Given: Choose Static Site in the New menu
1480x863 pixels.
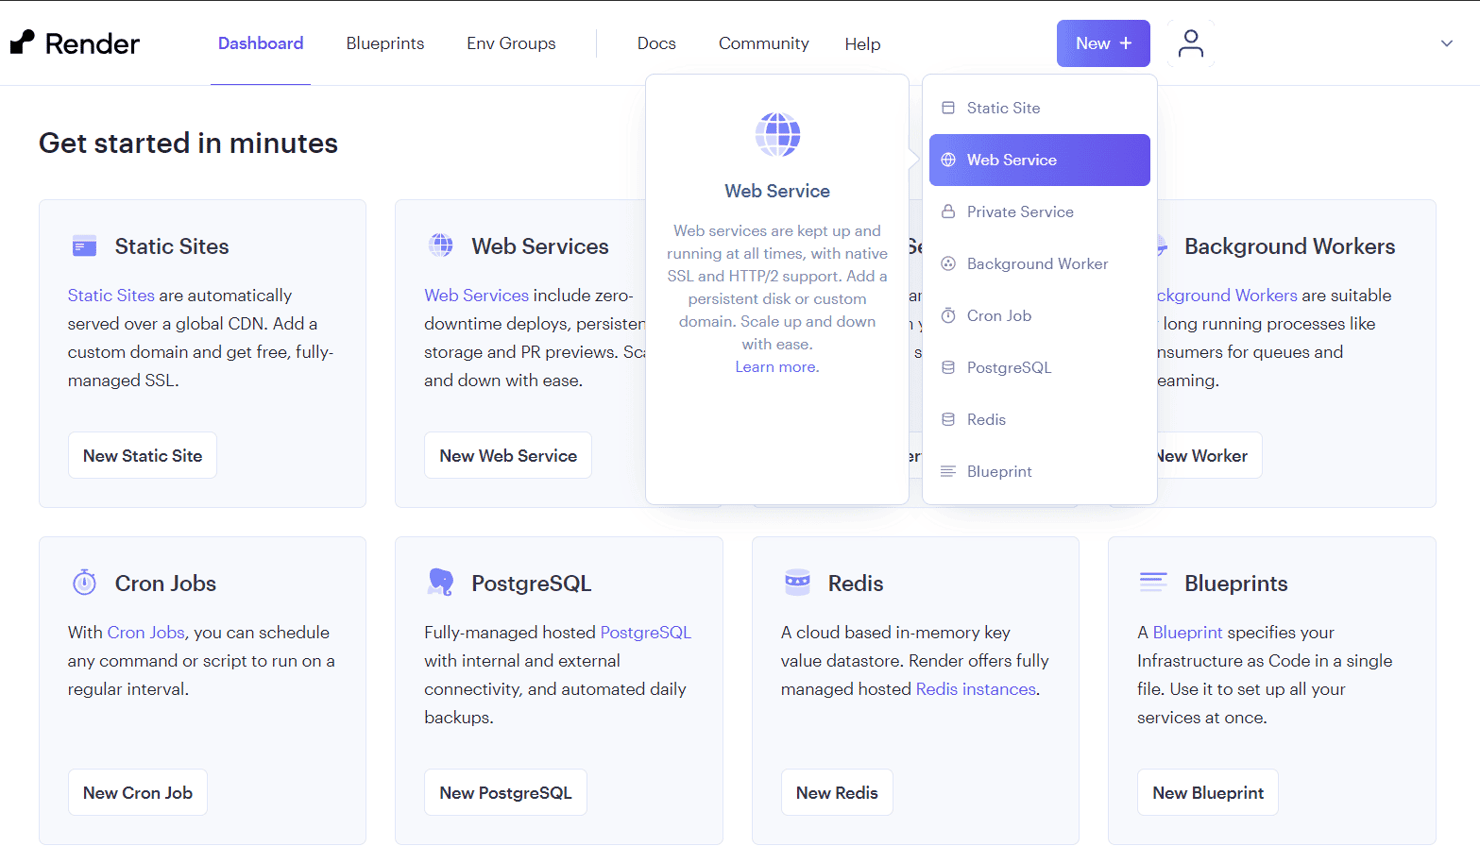Looking at the screenshot, I should click(1039, 108).
